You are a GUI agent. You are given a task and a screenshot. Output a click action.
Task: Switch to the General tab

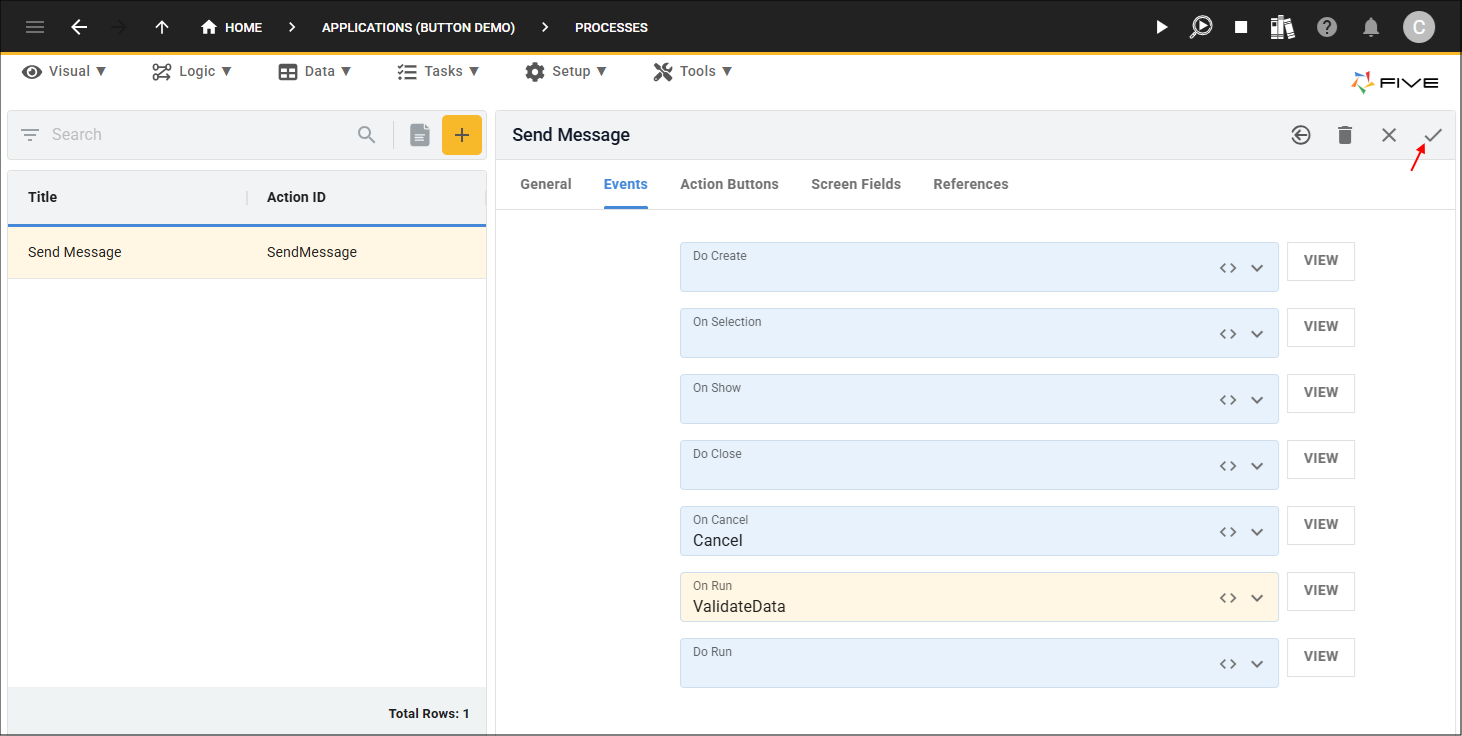coord(546,184)
